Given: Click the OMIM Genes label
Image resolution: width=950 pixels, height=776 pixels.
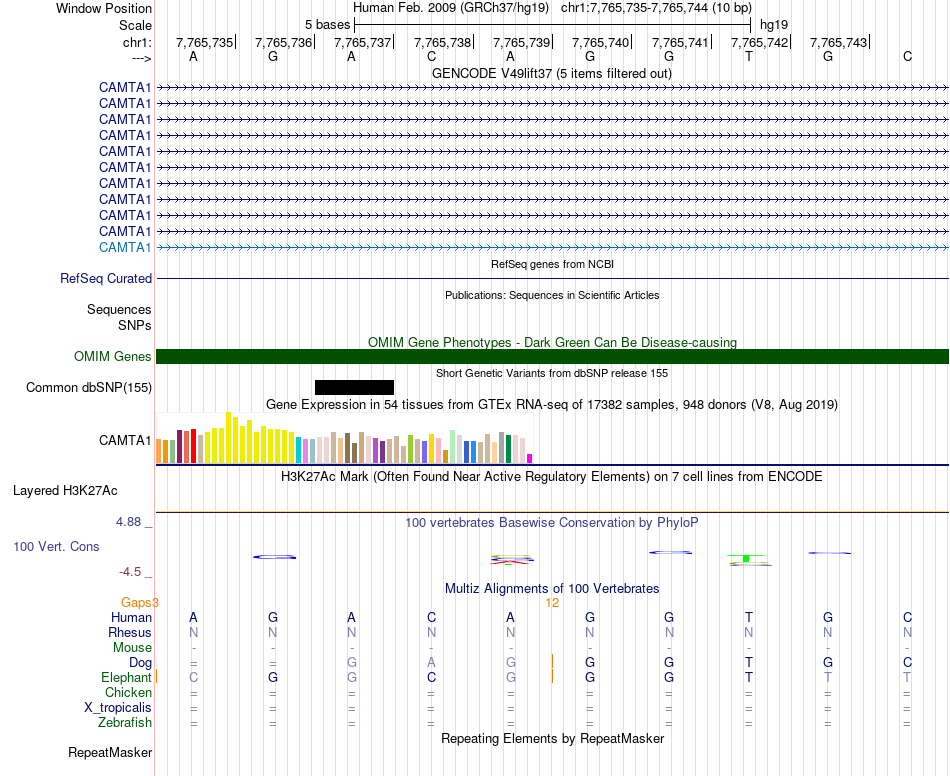Looking at the screenshot, I should (112, 356).
